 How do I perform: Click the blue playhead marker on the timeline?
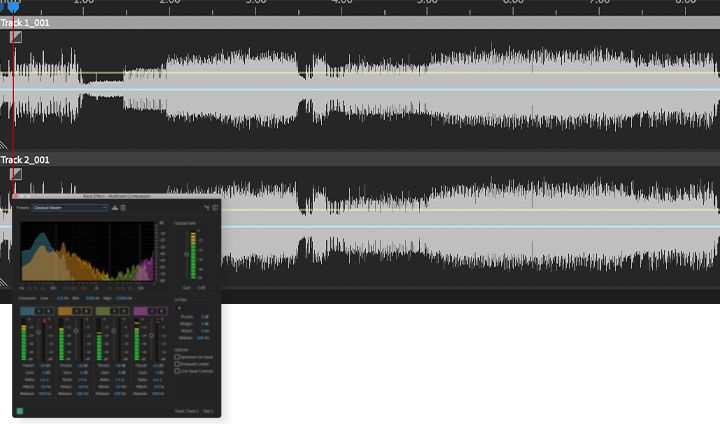12,7
